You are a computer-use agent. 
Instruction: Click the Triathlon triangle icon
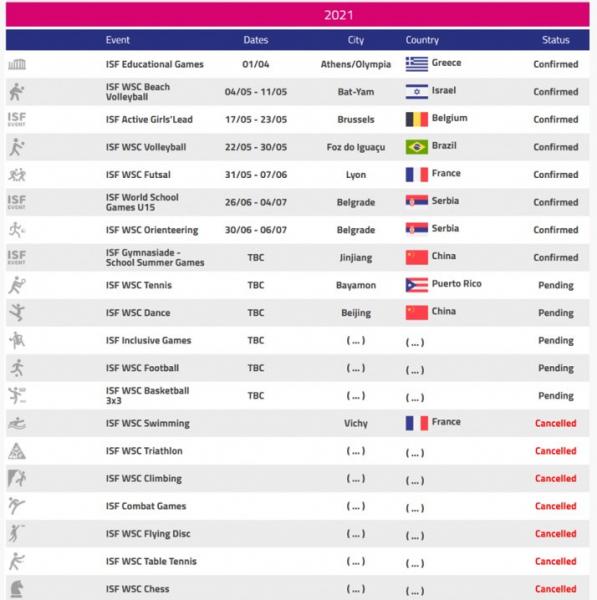pyautogui.click(x=17, y=451)
